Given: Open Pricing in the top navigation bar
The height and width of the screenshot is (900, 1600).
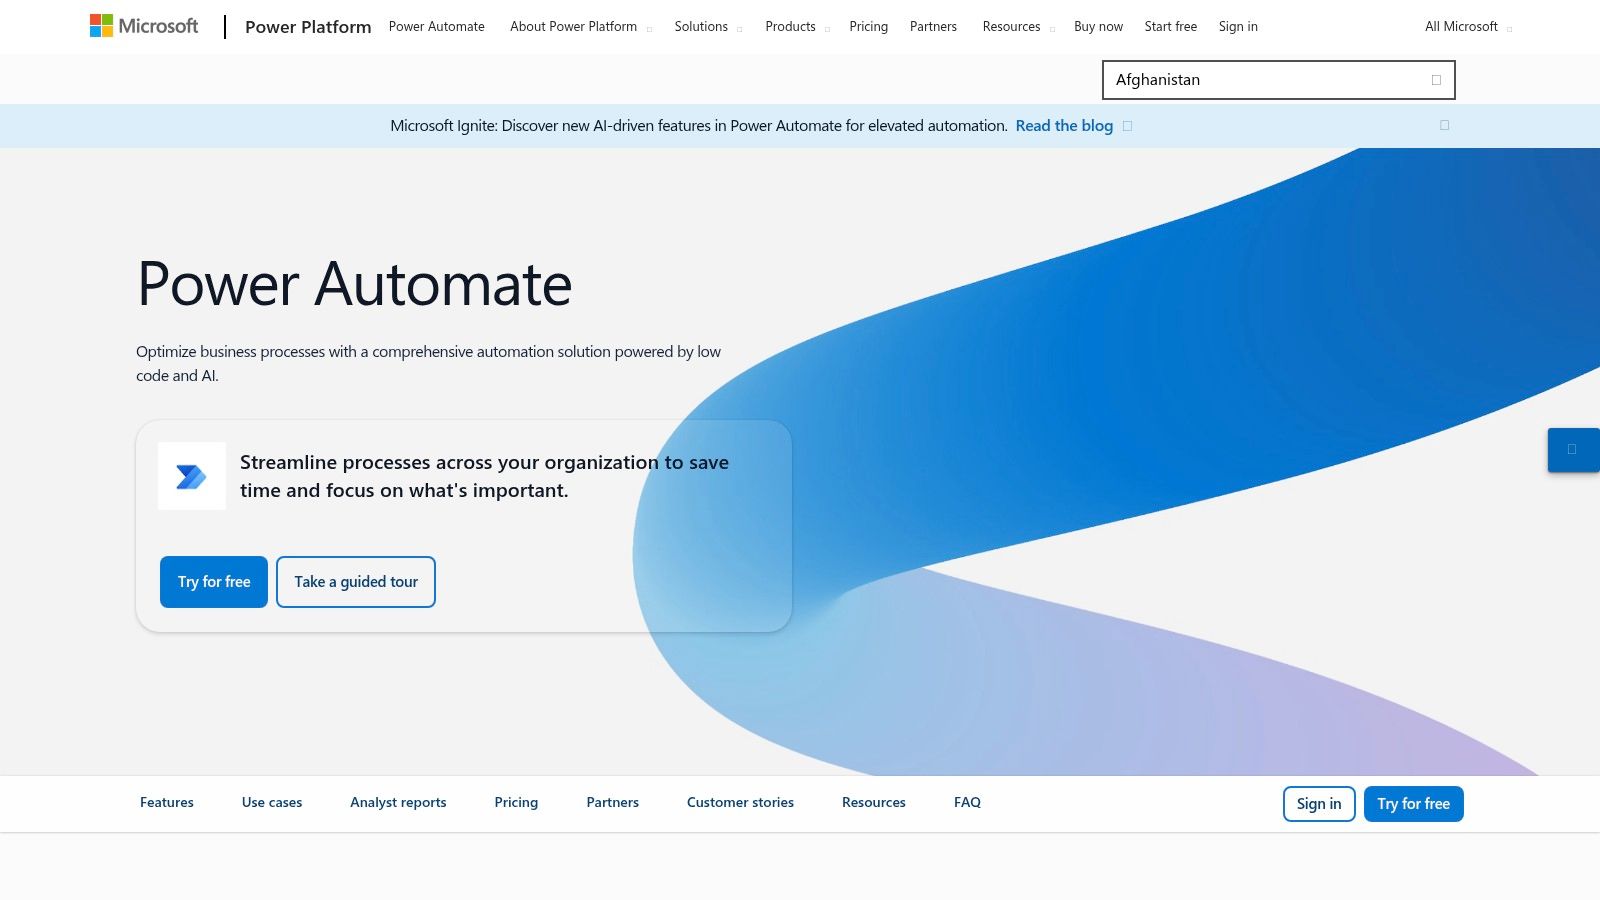Looking at the screenshot, I should tap(868, 27).
